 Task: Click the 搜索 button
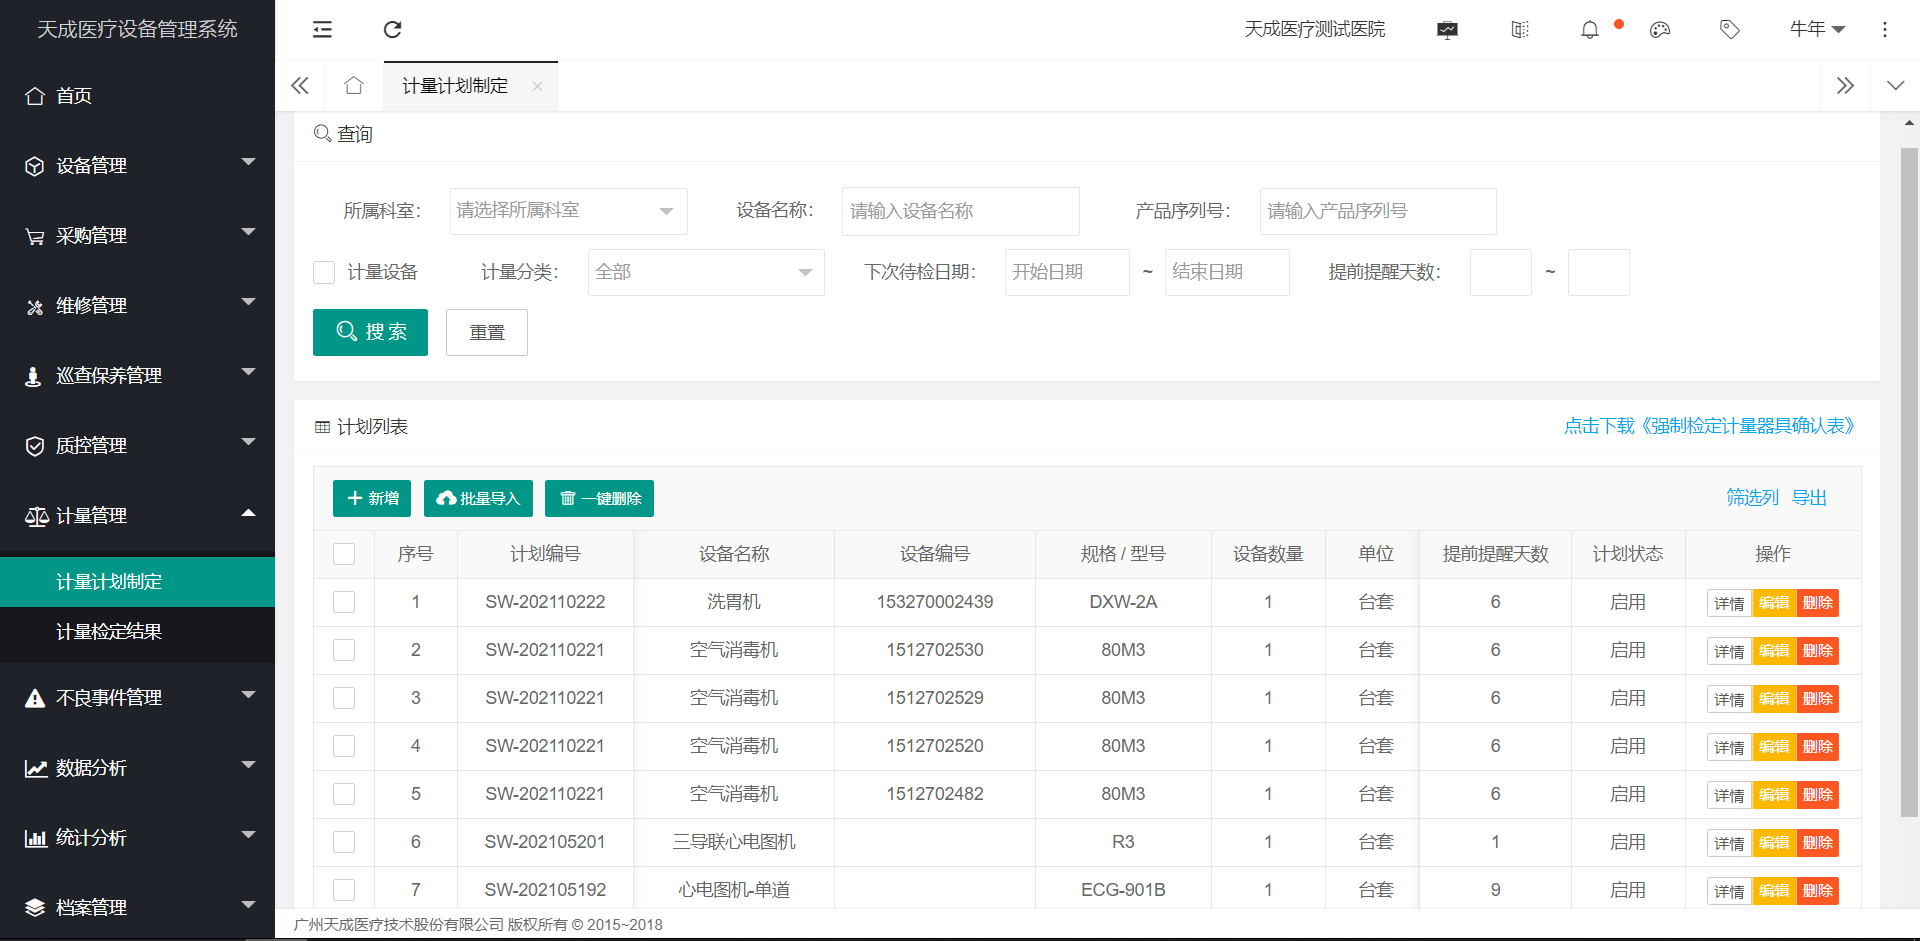370,332
